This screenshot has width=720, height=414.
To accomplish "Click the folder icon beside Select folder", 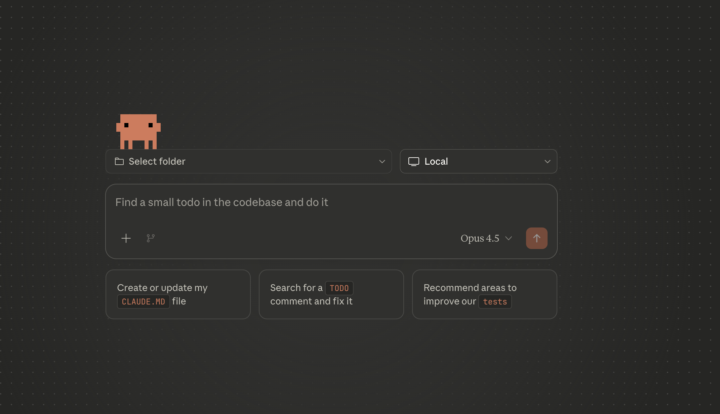I will 119,162.
